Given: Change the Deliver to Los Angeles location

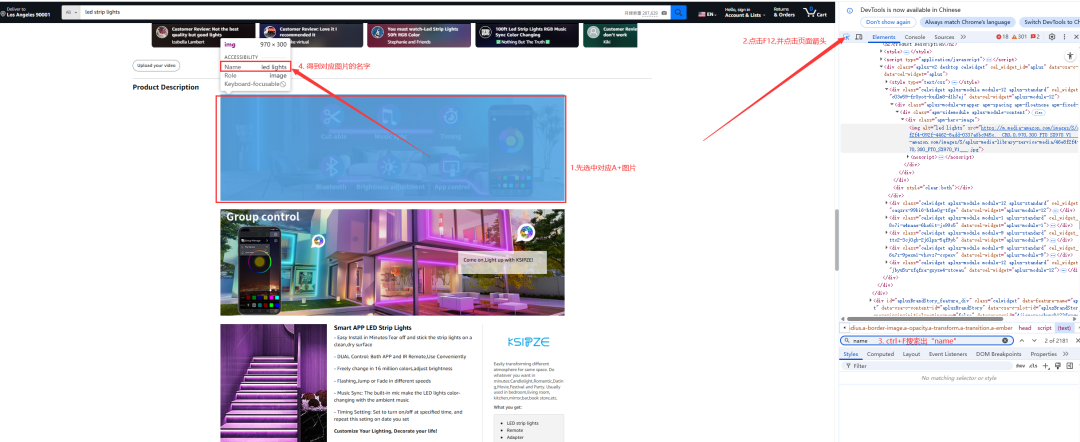Looking at the screenshot, I should [26, 12].
